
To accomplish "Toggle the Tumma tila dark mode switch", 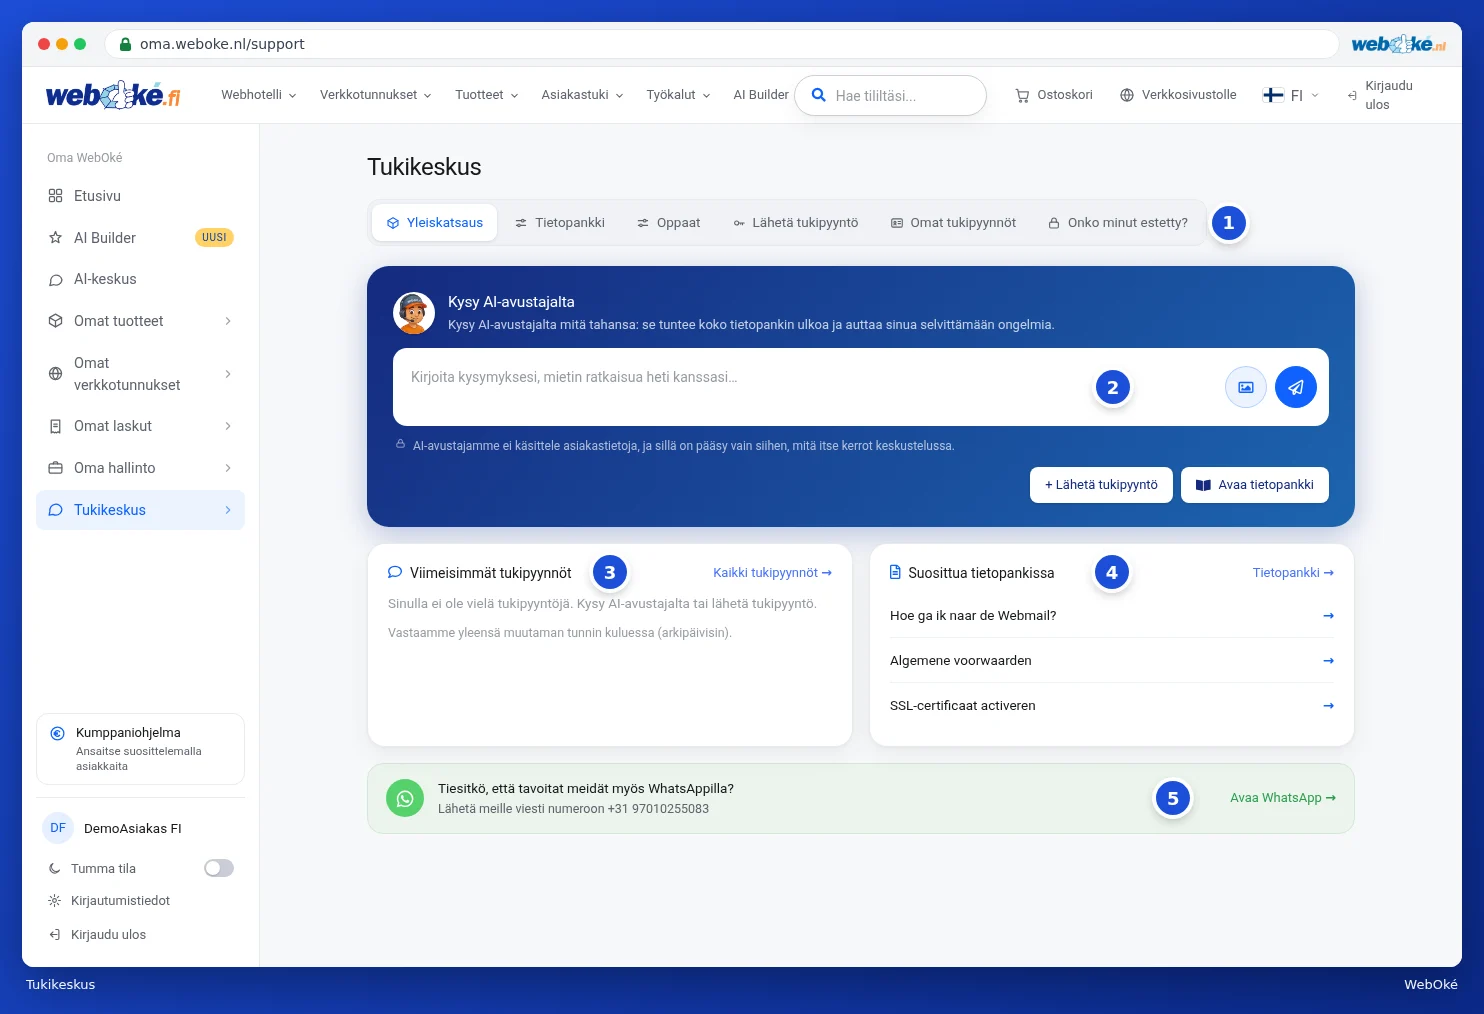I will (x=219, y=868).
